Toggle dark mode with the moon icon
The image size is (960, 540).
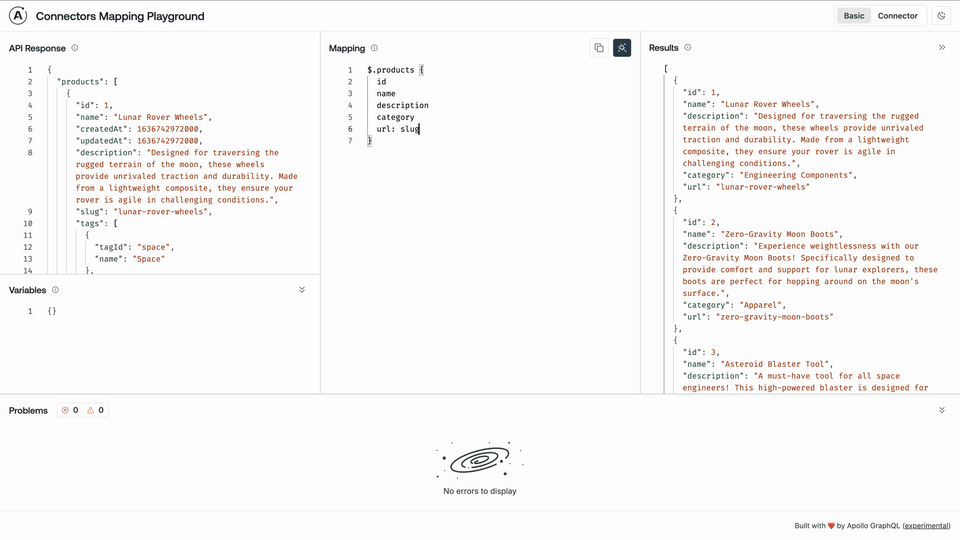click(941, 16)
